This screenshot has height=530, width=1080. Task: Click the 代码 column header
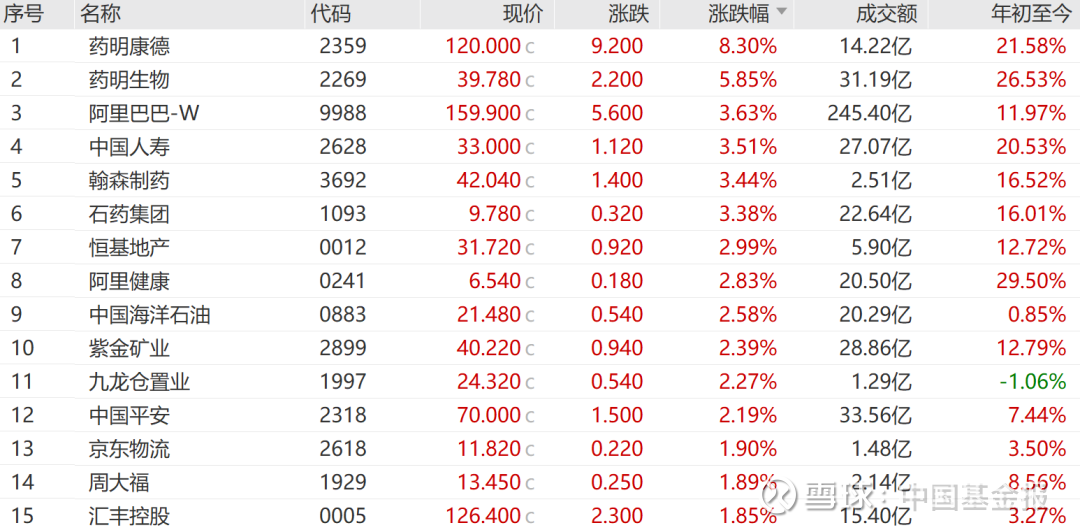point(330,13)
